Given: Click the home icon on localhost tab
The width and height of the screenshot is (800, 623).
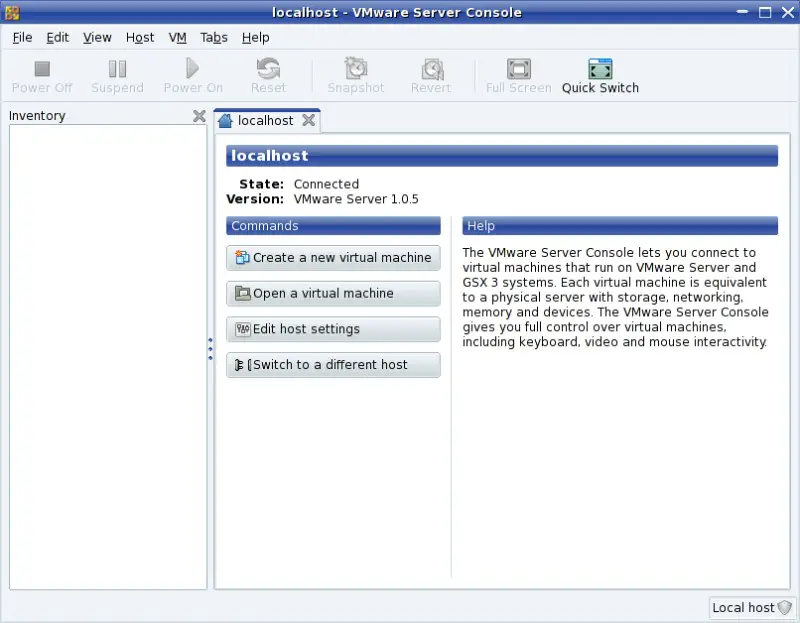Looking at the screenshot, I should pyautogui.click(x=225, y=121).
